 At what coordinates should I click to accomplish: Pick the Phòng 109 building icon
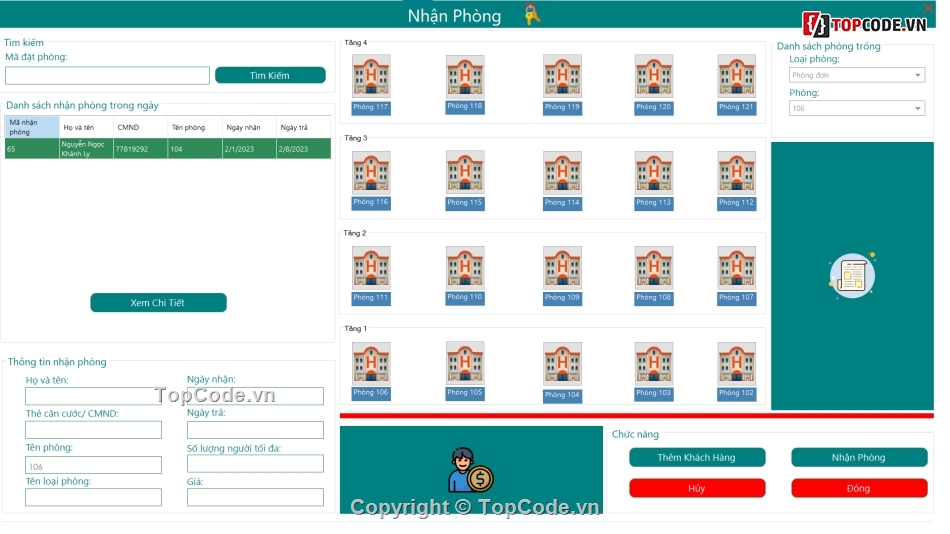pos(562,268)
